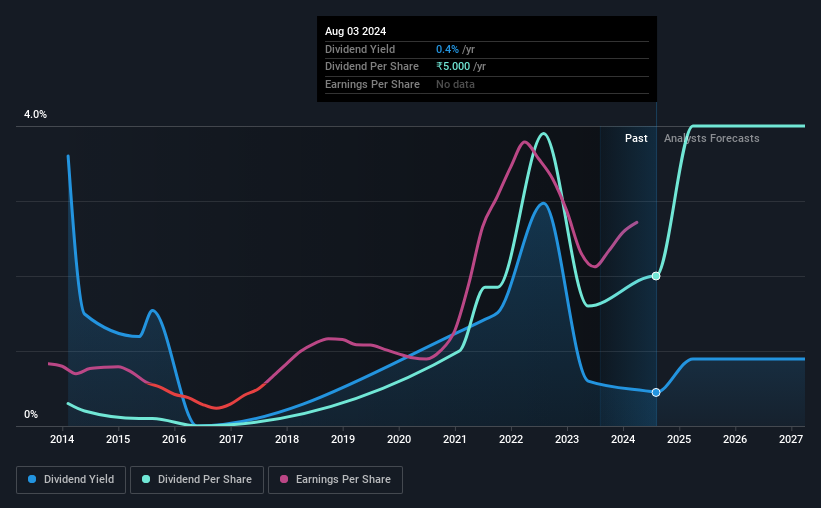
Task: Click the 'Aug 03 2024' tooltip date
Action: (356, 31)
